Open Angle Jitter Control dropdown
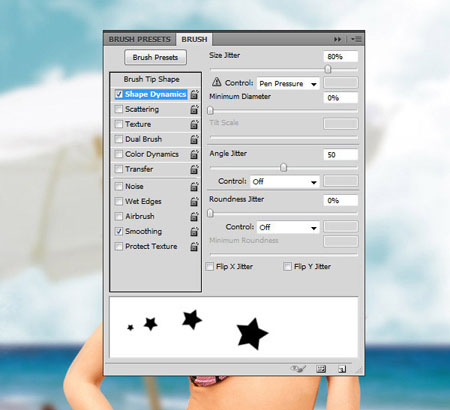Screen dimensions: 450x410 pyautogui.click(x=285, y=182)
